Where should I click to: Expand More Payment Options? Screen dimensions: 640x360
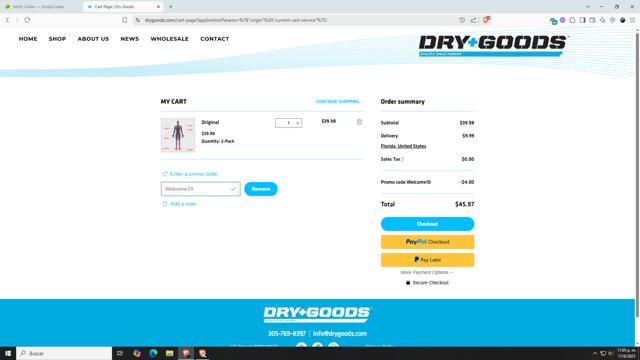tap(427, 272)
